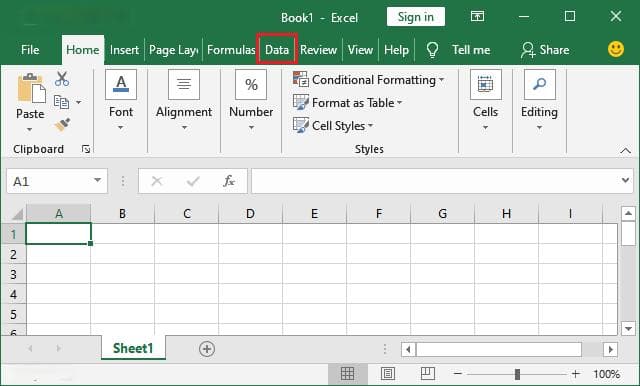
Task: Select the Sheet1 tab
Action: (x=133, y=348)
